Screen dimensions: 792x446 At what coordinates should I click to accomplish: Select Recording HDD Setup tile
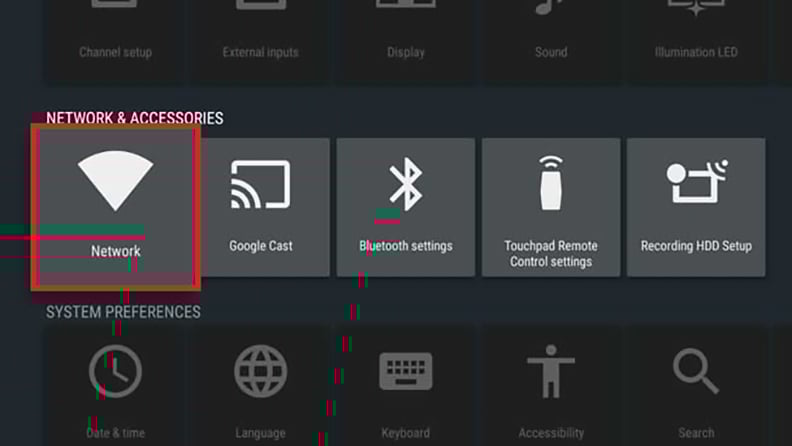(x=696, y=207)
